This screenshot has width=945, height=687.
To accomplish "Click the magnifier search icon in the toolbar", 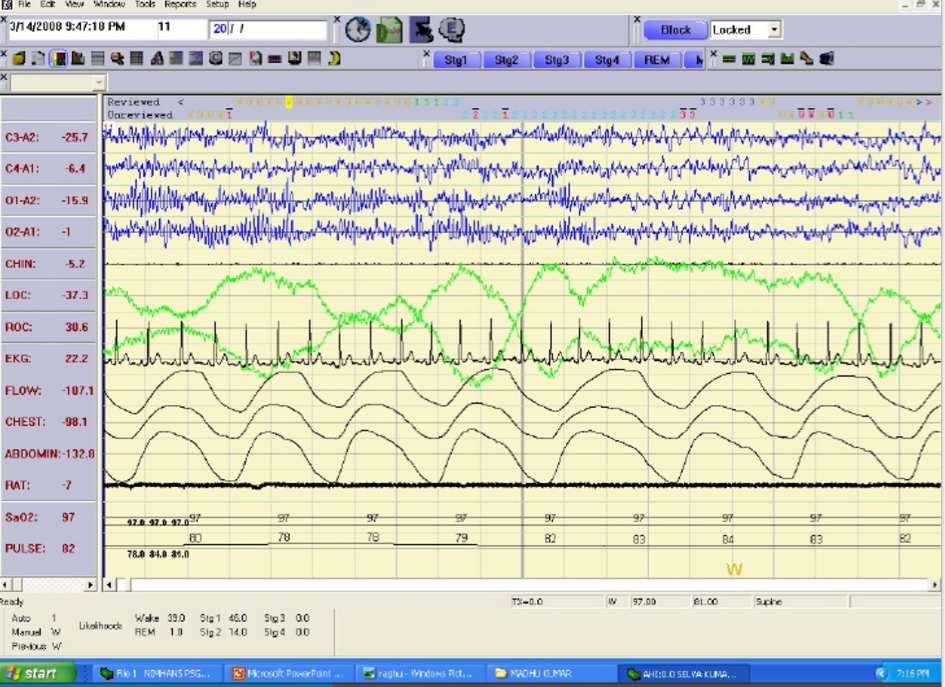I will [x=117, y=58].
